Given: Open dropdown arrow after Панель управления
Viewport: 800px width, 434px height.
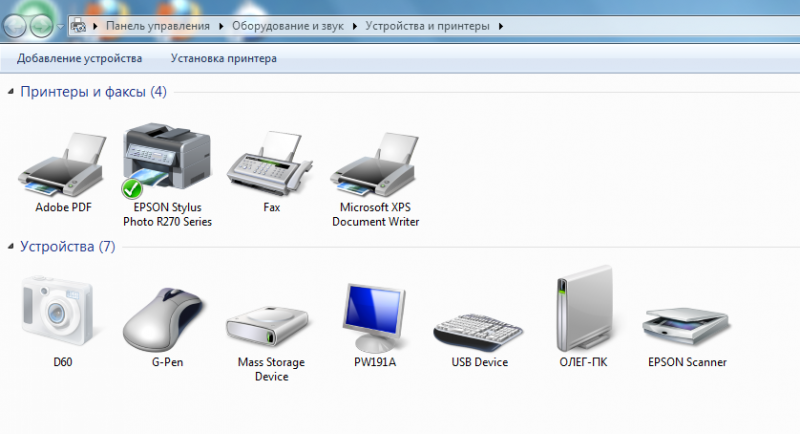Looking at the screenshot, I should [221, 26].
